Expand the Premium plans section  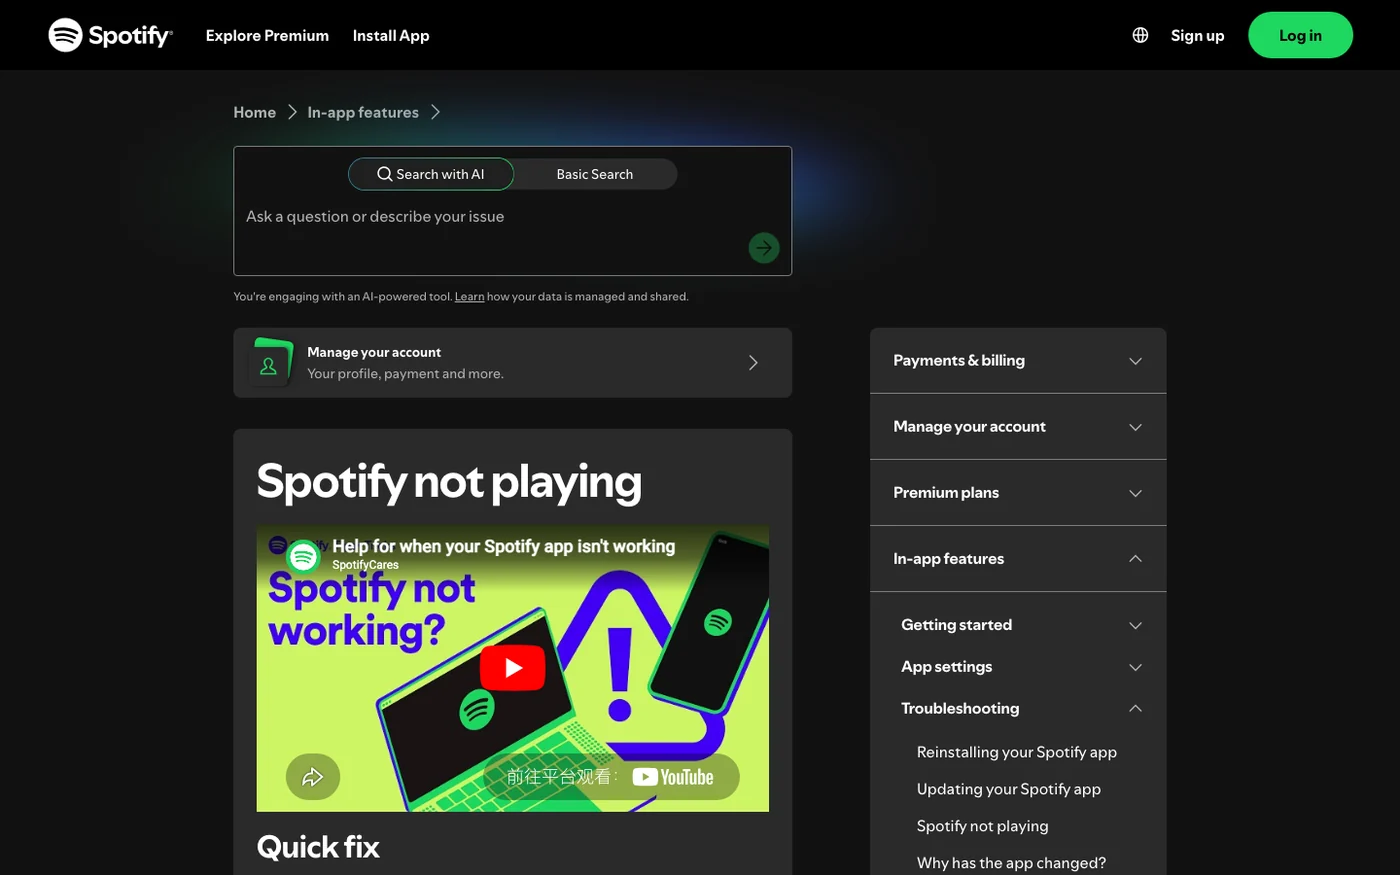click(x=1018, y=493)
